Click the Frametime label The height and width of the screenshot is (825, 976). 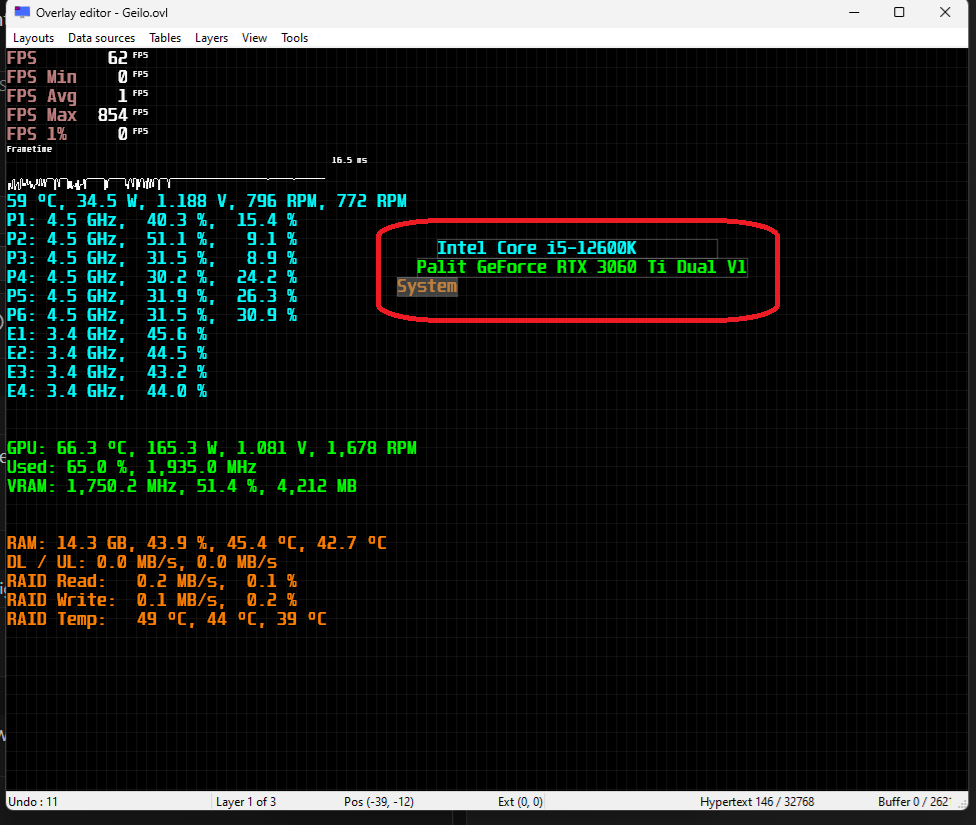click(x=29, y=149)
